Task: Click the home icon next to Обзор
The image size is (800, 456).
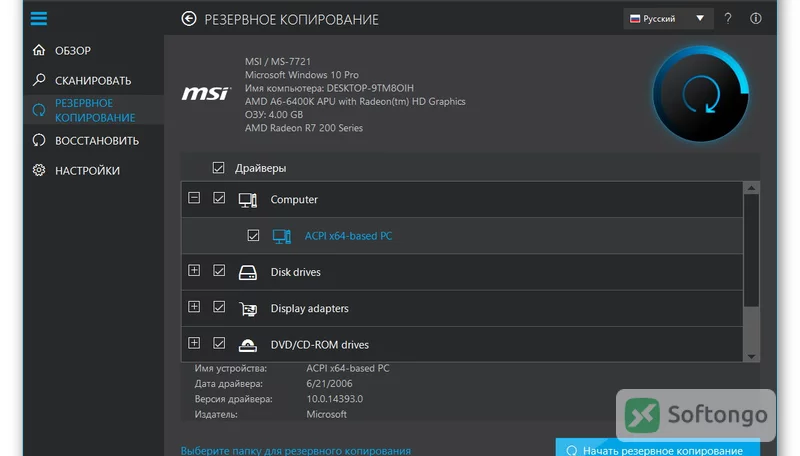Action: tap(39, 50)
